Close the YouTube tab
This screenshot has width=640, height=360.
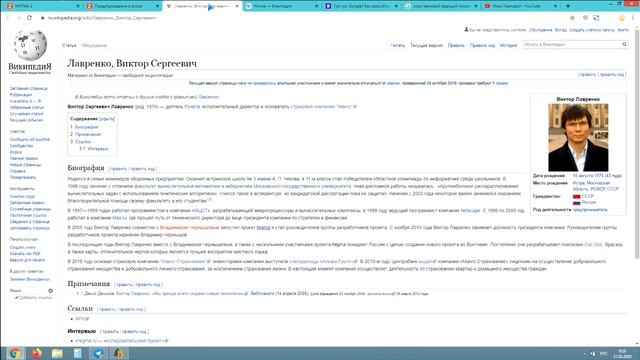(x=555, y=6)
